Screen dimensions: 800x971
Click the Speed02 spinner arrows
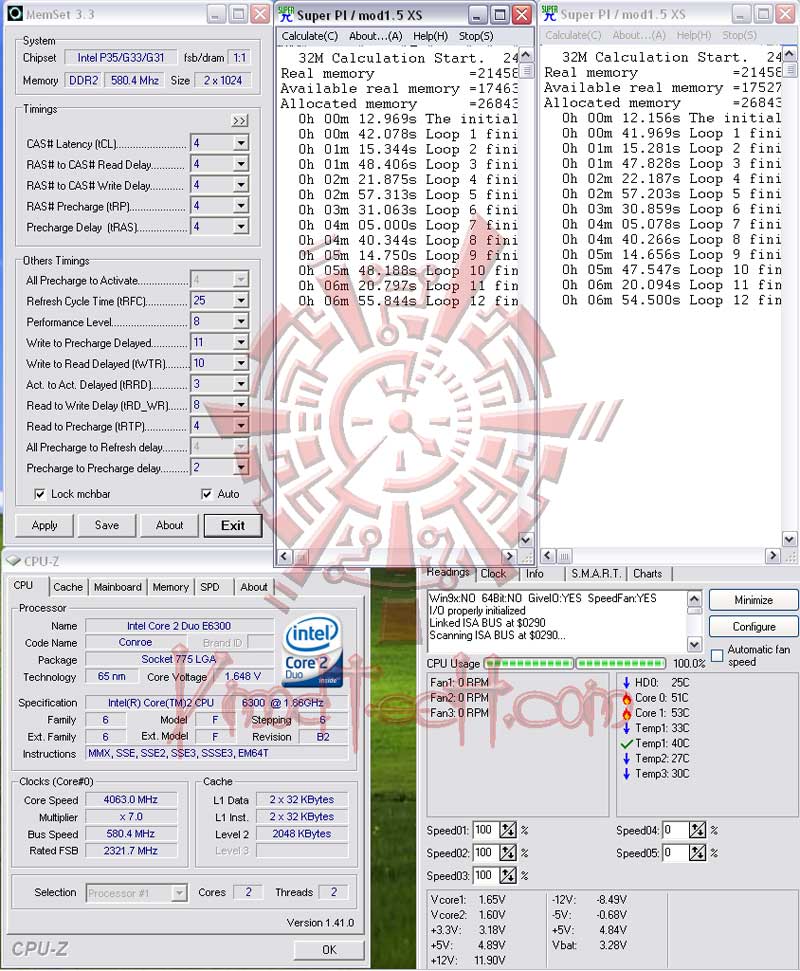[x=508, y=853]
